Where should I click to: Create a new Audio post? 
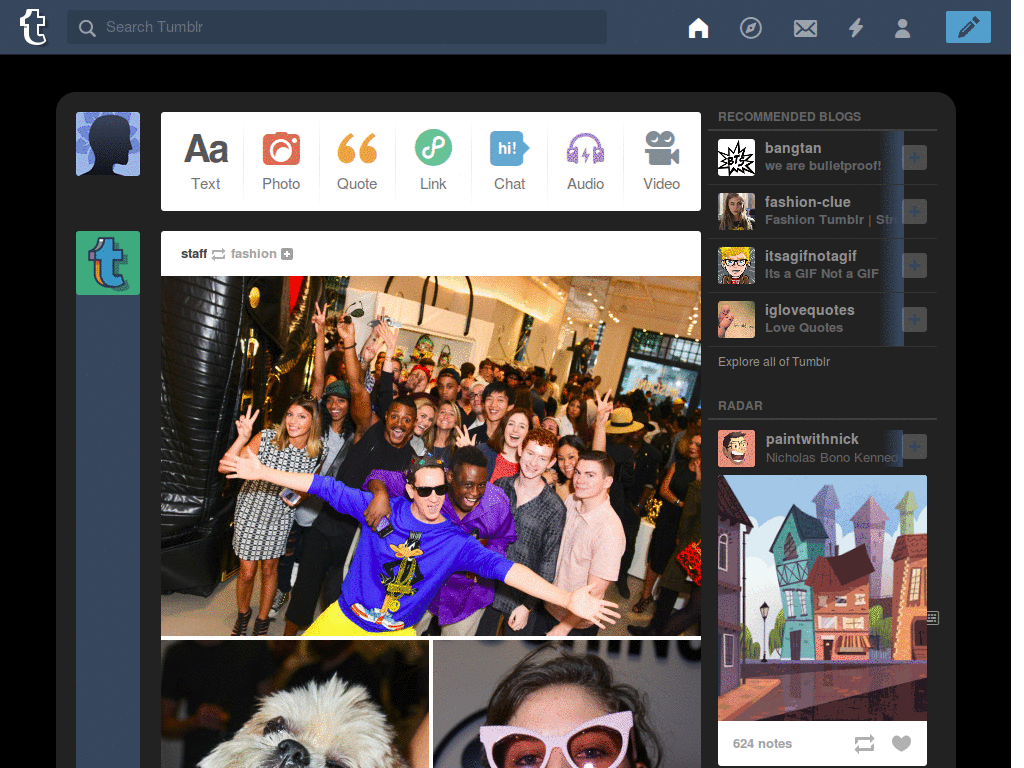click(585, 161)
